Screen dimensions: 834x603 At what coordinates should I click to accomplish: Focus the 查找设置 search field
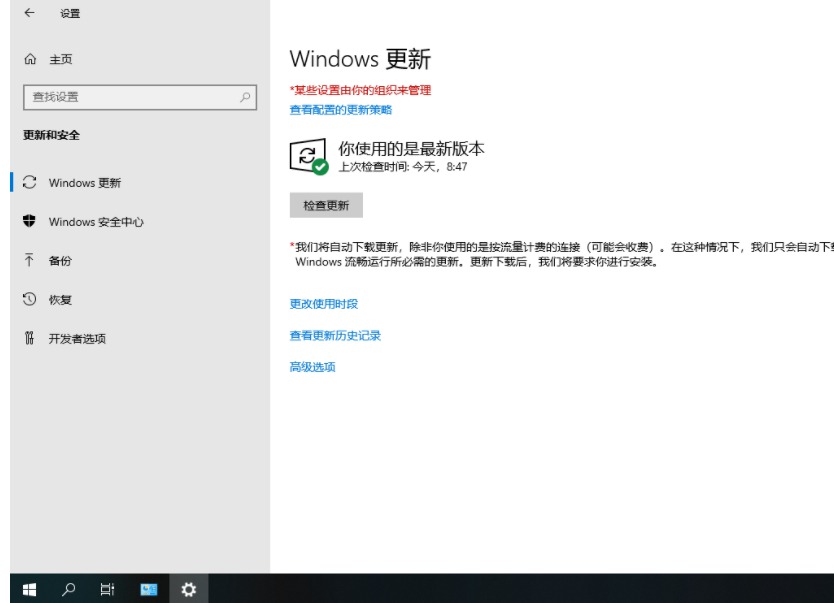point(140,97)
